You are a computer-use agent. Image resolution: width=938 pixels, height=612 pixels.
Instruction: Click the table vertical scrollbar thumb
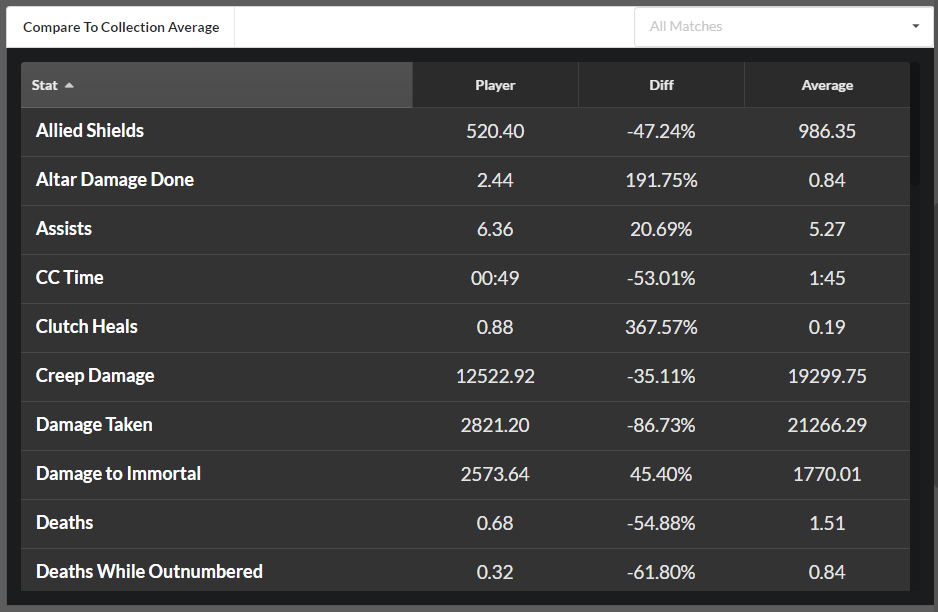coord(915,124)
